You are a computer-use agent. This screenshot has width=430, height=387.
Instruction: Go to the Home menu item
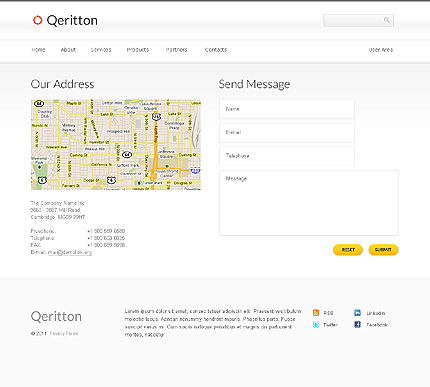tap(38, 50)
